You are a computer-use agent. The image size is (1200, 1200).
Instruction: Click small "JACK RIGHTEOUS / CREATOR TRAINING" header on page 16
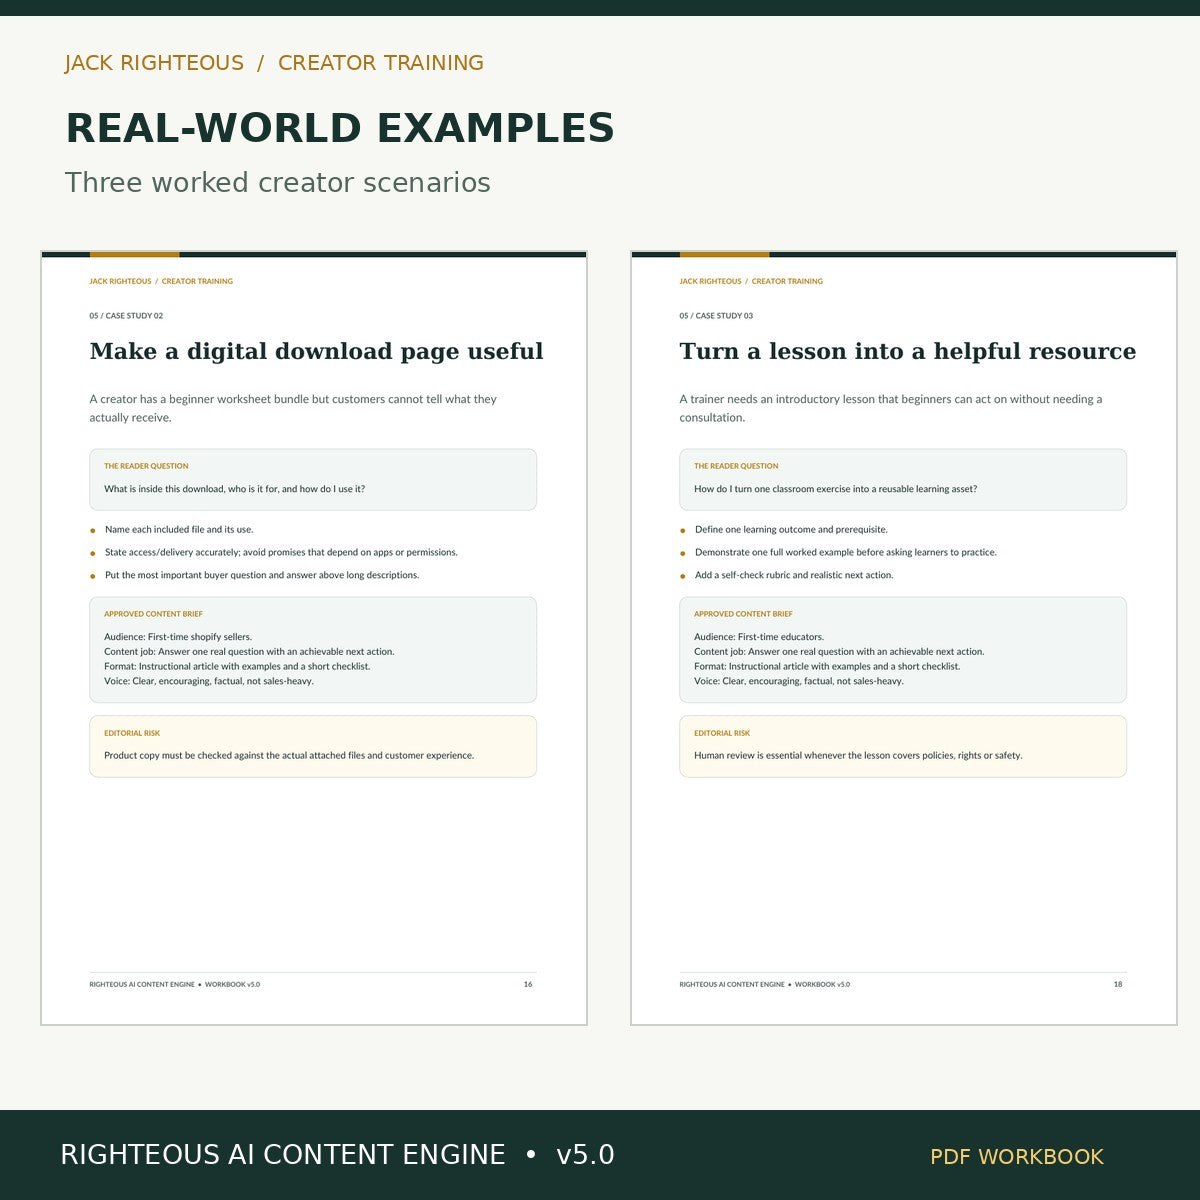coord(161,281)
